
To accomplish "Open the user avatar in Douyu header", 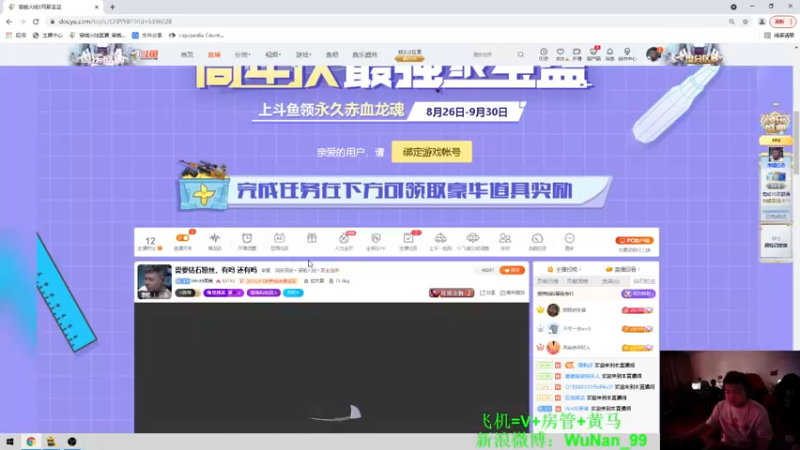I will 653,54.
